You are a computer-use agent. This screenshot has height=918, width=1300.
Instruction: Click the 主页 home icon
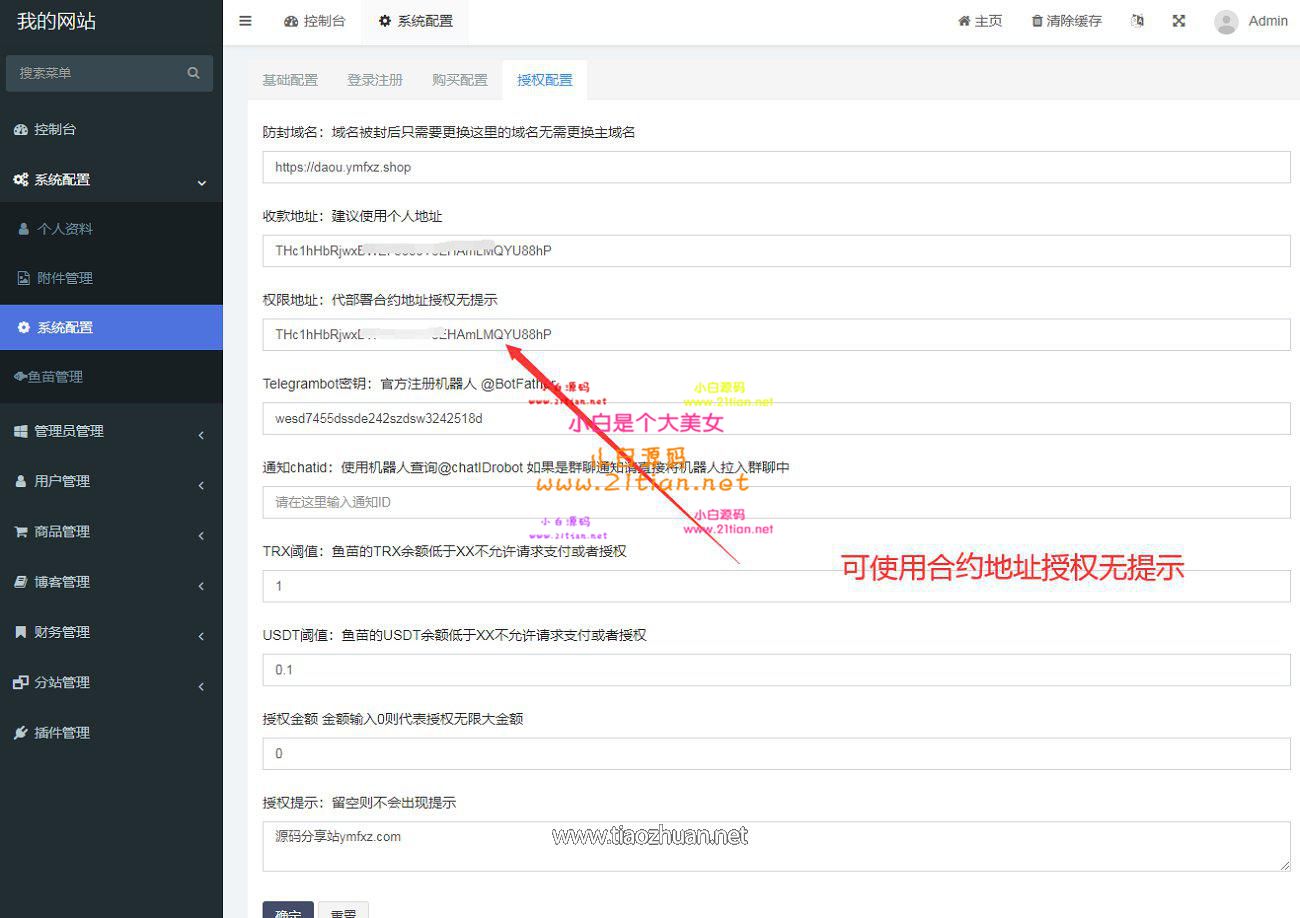pyautogui.click(x=964, y=21)
